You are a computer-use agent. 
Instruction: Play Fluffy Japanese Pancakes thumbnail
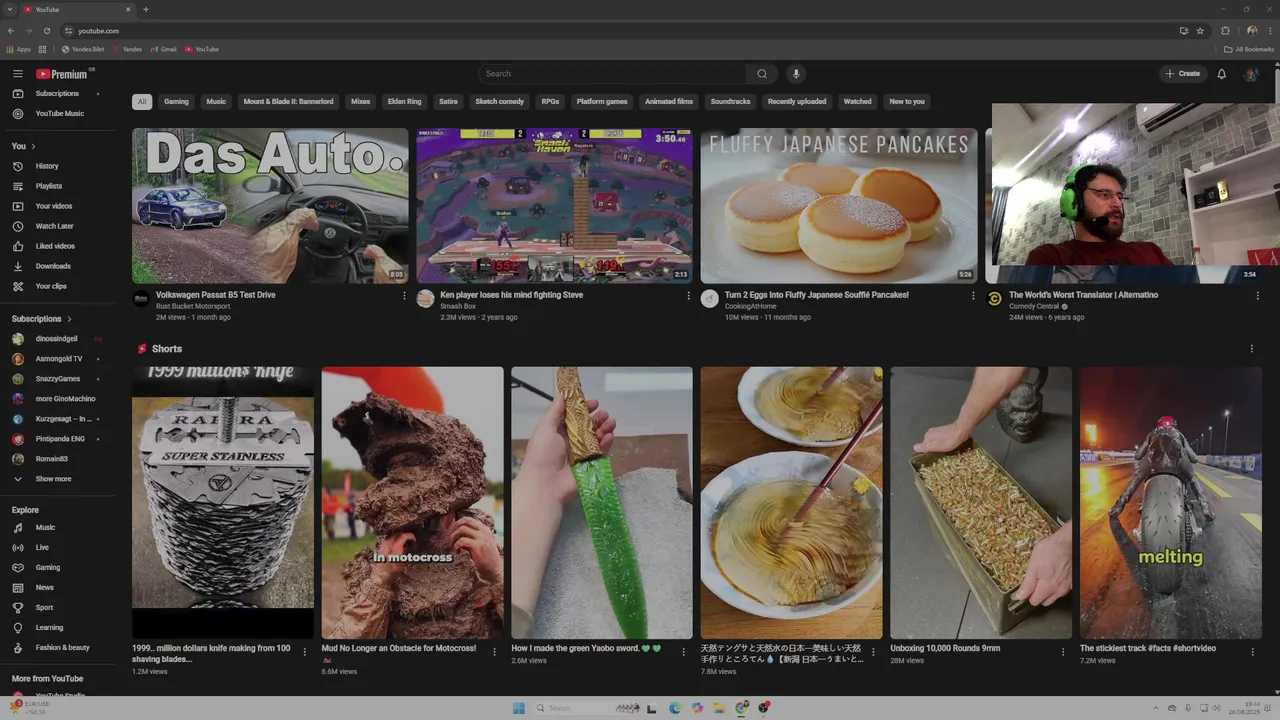(x=839, y=206)
